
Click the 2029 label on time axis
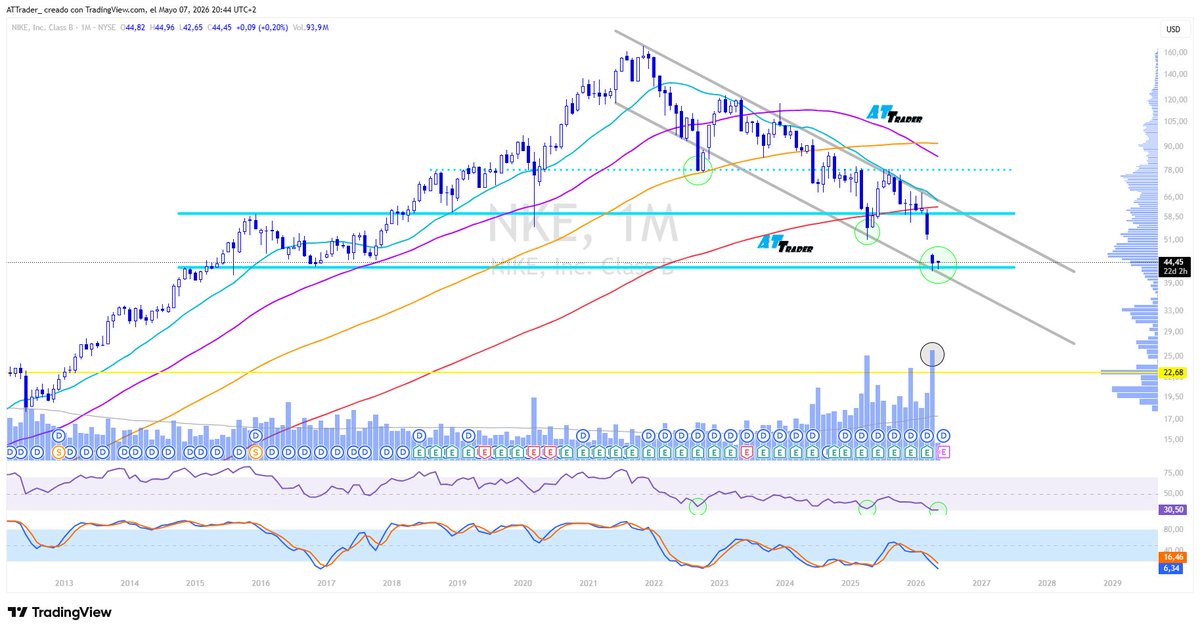(1112, 581)
